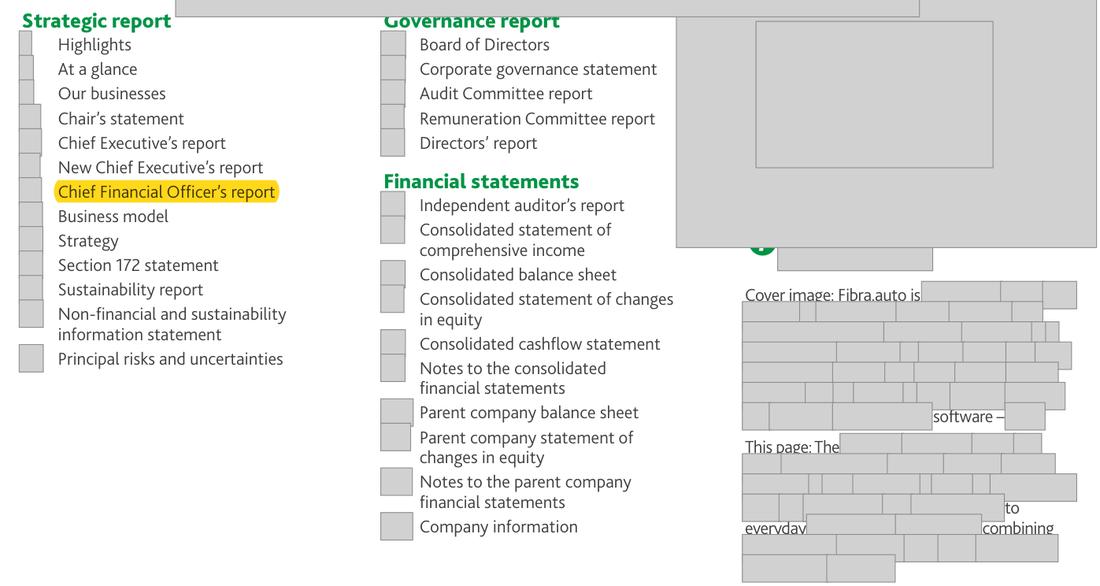Go to Parent company balance sheet
Screen dimensions: 1100x586
point(529,413)
